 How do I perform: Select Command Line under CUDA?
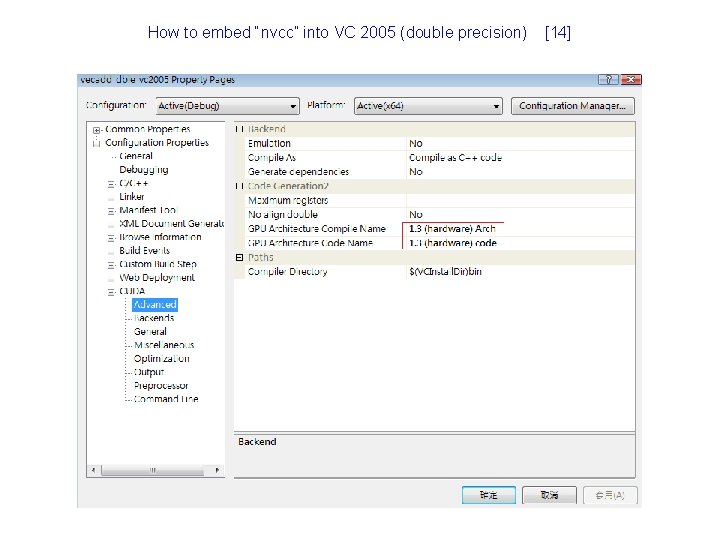[166, 399]
